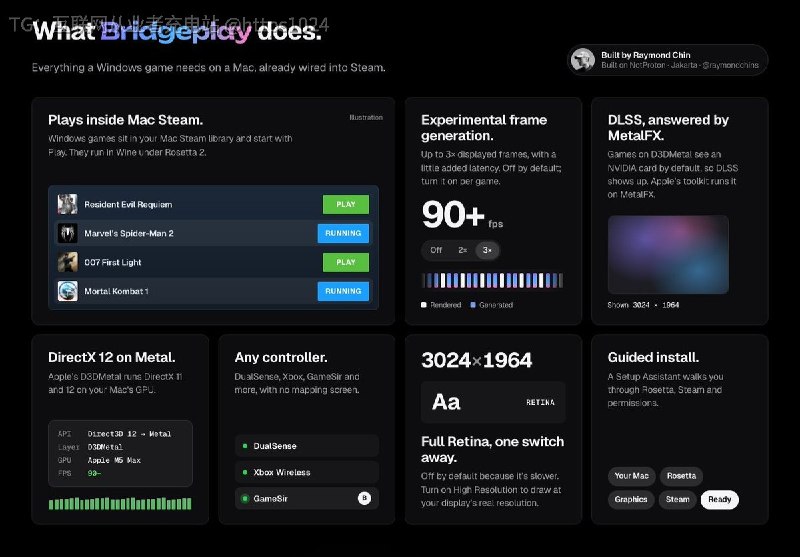Set frame generation to Off
This screenshot has height=557, width=800.
[x=436, y=250]
